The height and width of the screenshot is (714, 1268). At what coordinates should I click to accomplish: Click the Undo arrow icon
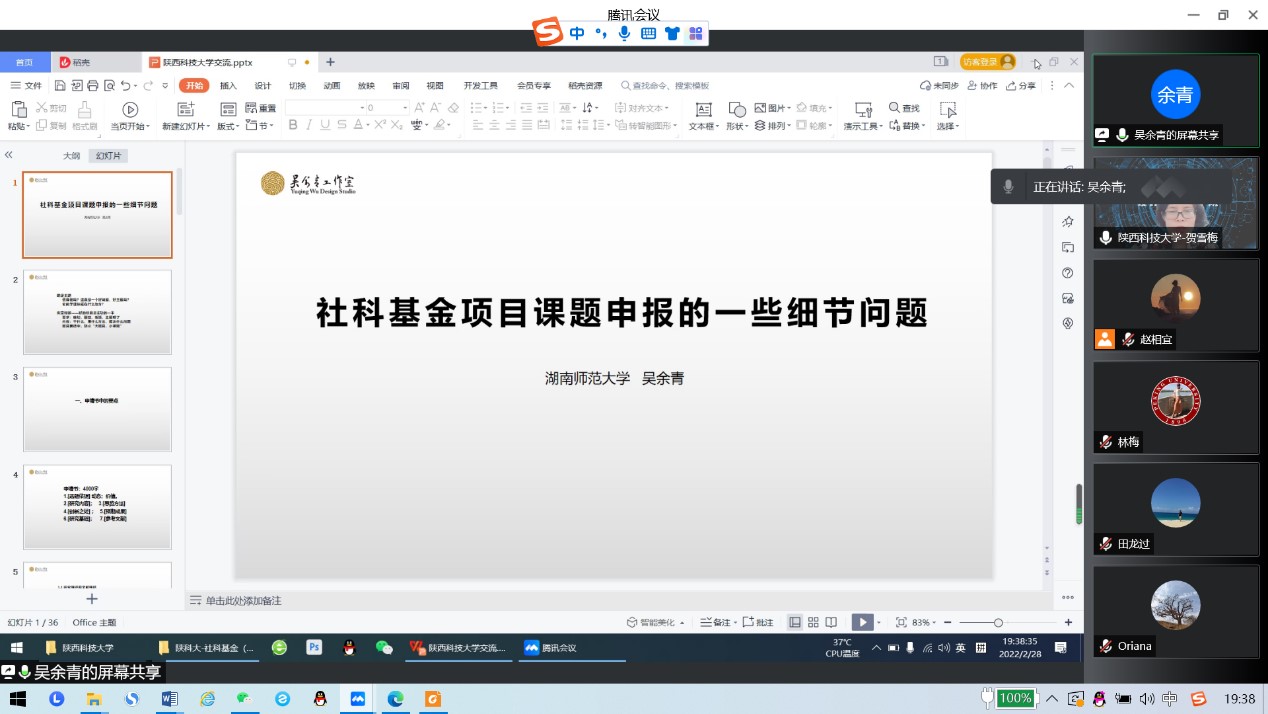pos(126,86)
